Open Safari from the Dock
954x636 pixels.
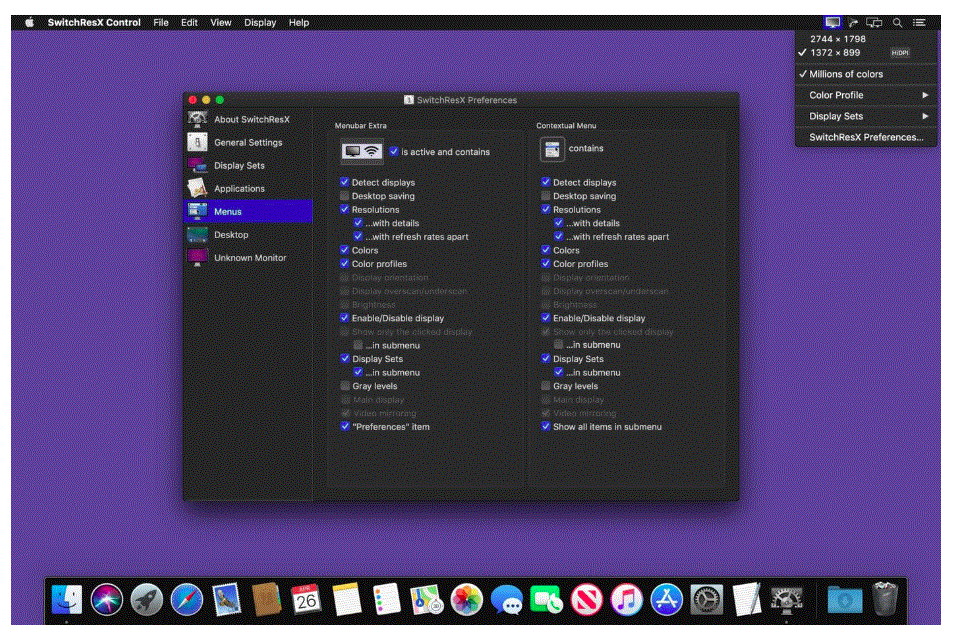(x=187, y=599)
